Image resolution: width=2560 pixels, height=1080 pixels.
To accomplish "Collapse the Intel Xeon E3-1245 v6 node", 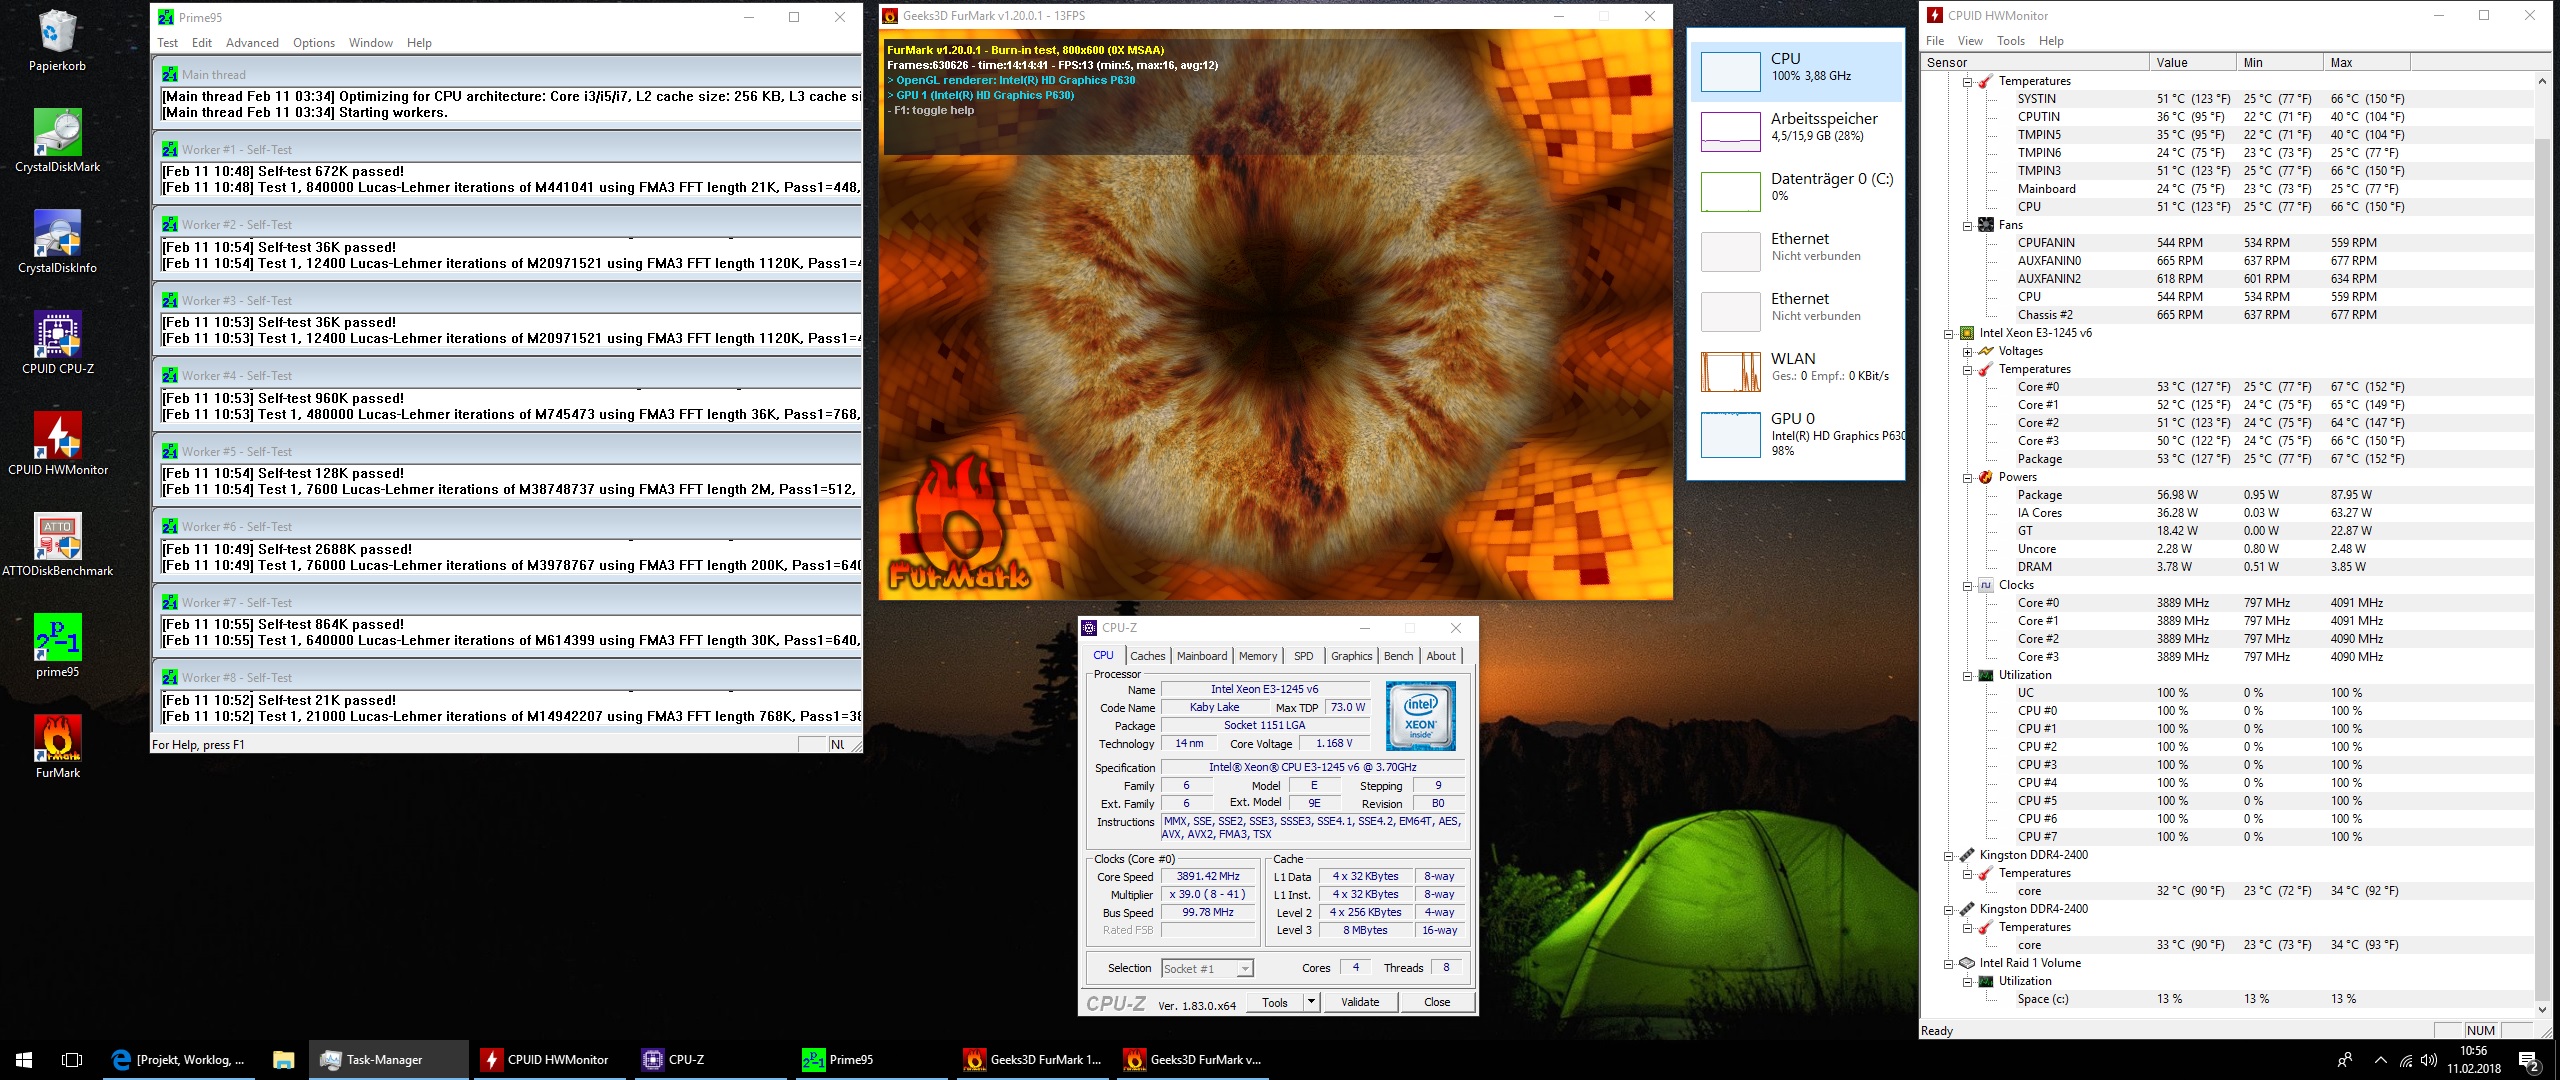I will pyautogui.click(x=1948, y=333).
